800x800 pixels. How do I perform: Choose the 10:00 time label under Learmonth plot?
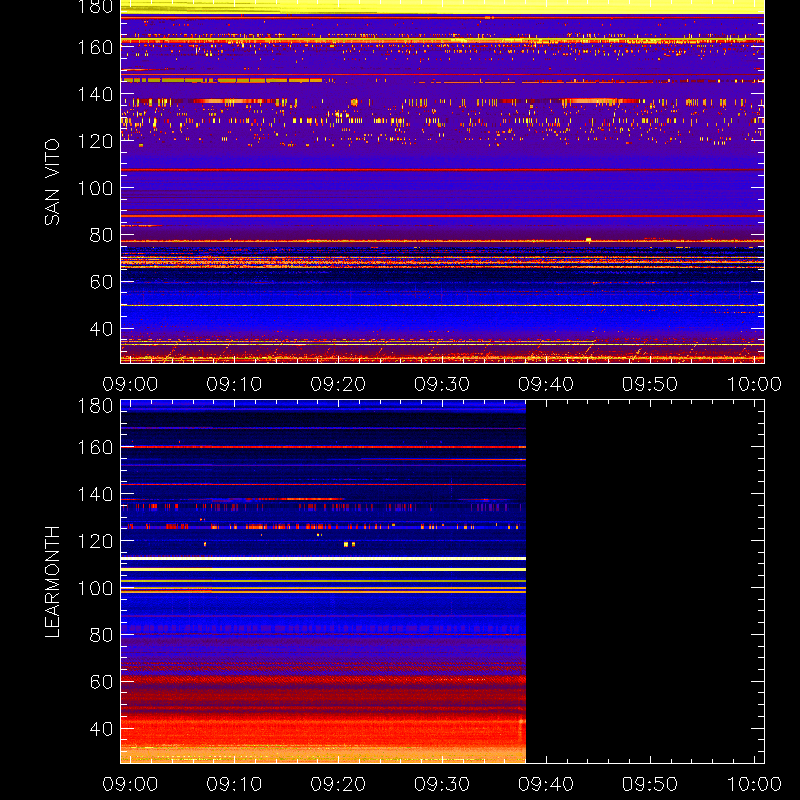pyautogui.click(x=754, y=784)
